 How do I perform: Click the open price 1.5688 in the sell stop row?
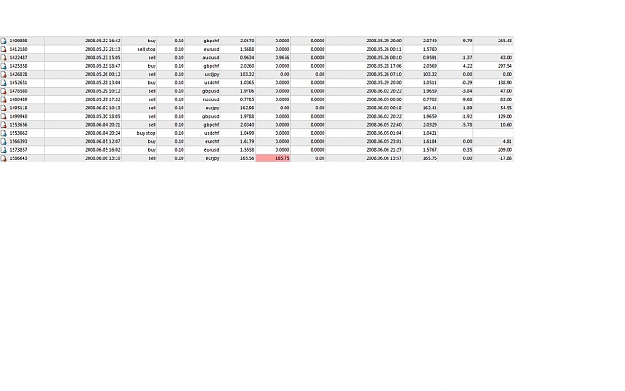pyautogui.click(x=248, y=49)
